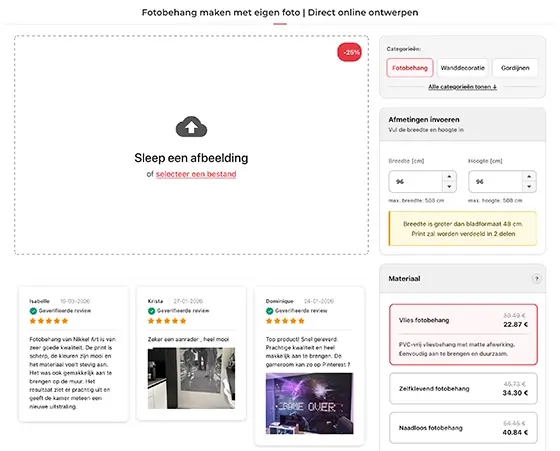Click the cloud upload icon
This screenshot has height=451, width=560.
click(191, 127)
